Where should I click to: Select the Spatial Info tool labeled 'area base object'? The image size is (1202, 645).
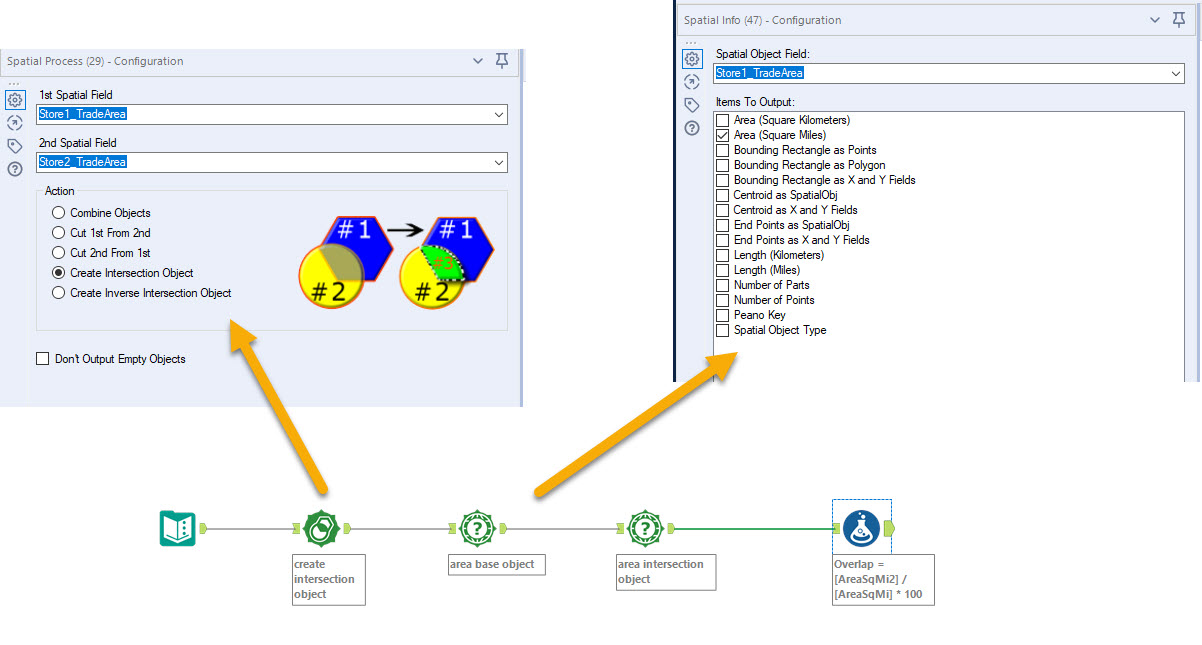point(477,528)
